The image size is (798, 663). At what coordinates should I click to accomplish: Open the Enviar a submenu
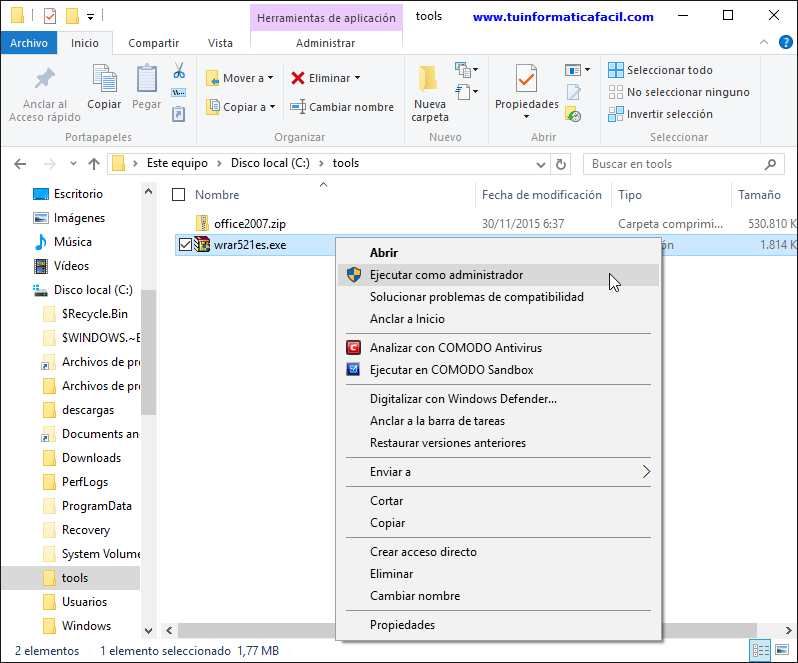pos(498,472)
